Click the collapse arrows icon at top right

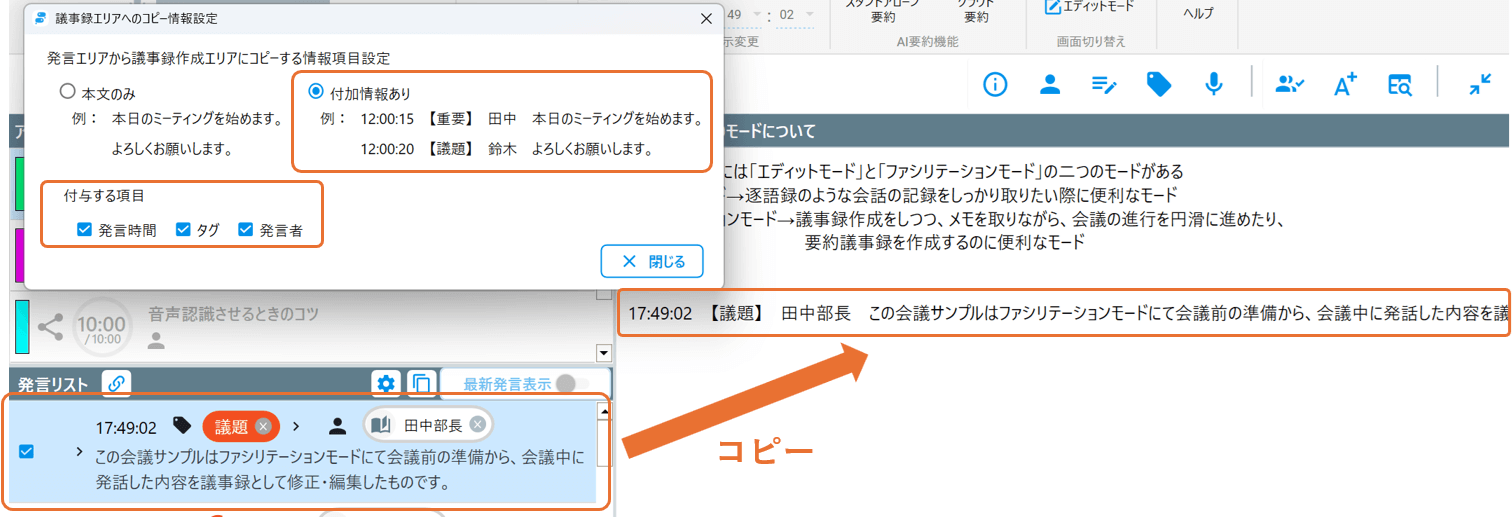pyautogui.click(x=1480, y=85)
